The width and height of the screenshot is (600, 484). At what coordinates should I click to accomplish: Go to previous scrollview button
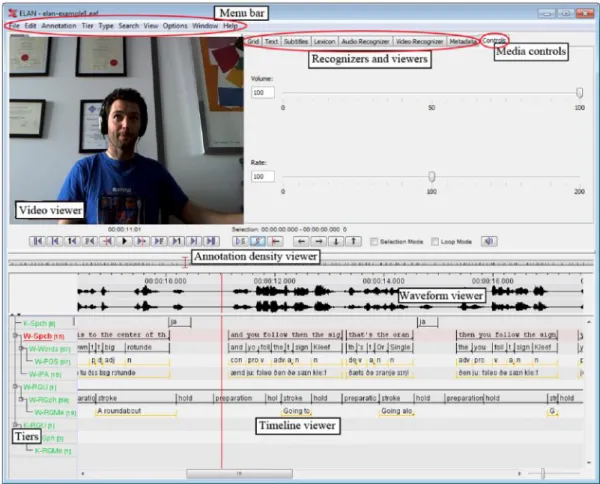coord(55,241)
